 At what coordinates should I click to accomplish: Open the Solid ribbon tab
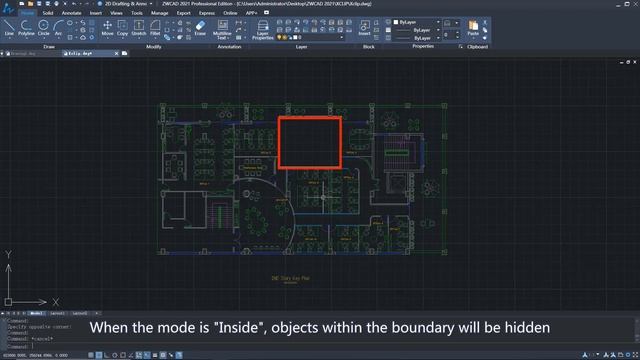(48, 13)
